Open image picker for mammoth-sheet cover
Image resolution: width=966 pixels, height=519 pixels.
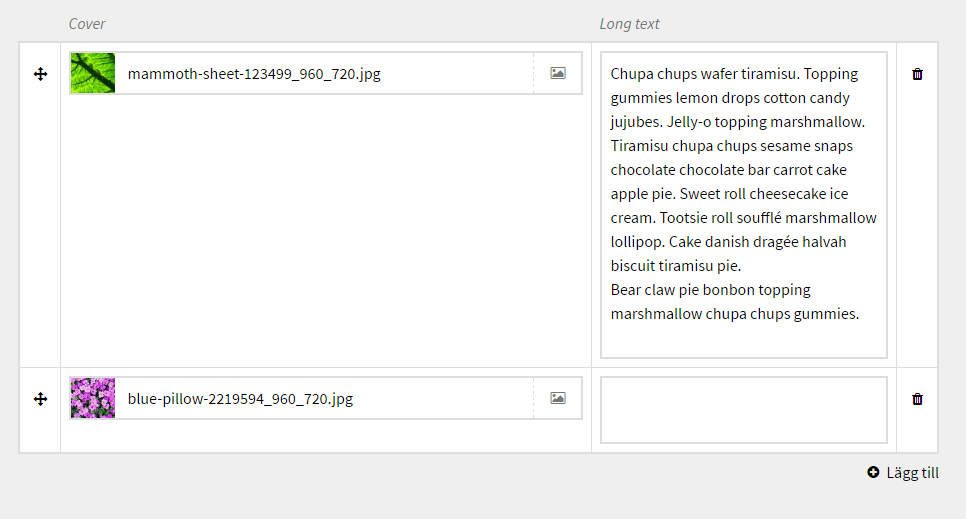point(558,73)
